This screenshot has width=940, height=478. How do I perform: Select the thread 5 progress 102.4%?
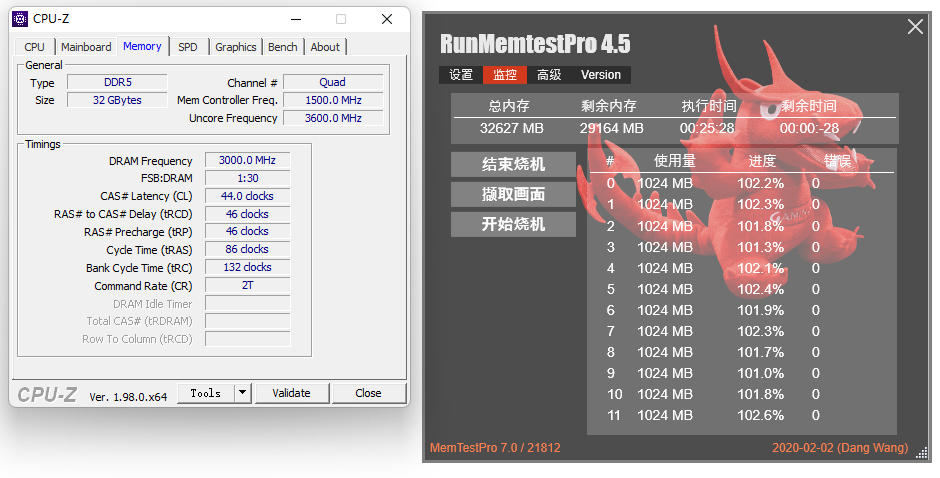(x=761, y=289)
